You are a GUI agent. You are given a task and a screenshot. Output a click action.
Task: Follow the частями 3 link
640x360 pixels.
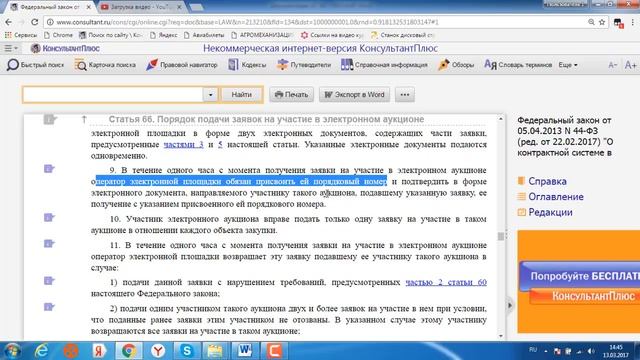click(x=184, y=144)
